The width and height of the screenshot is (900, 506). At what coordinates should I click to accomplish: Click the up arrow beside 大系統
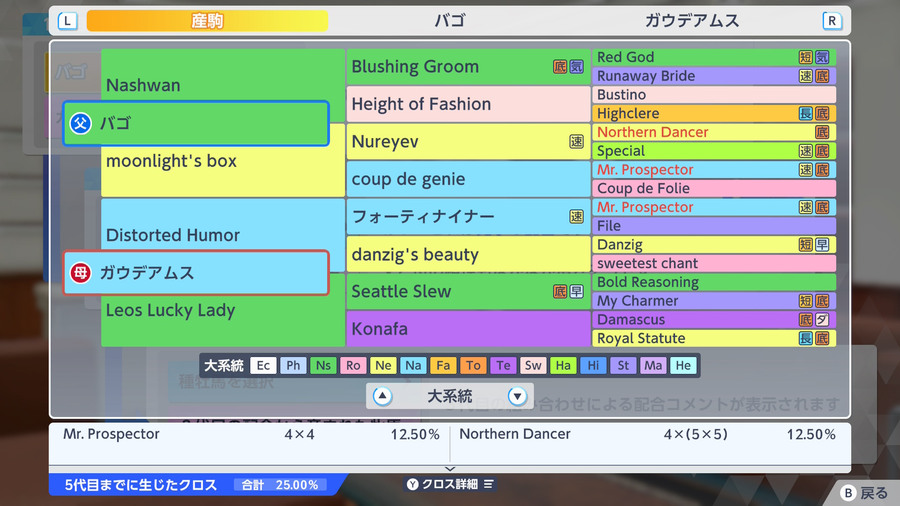coord(382,396)
